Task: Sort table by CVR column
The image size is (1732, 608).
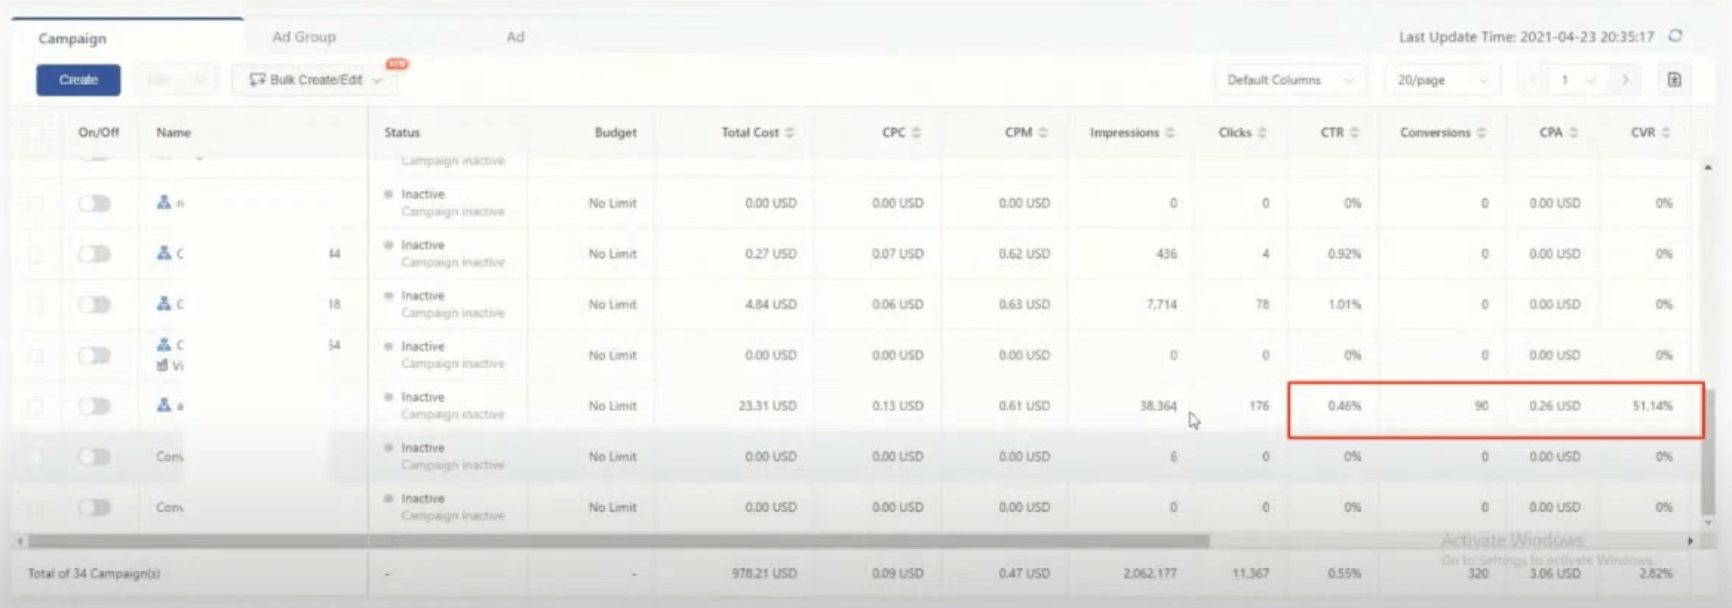Action: pyautogui.click(x=1666, y=133)
